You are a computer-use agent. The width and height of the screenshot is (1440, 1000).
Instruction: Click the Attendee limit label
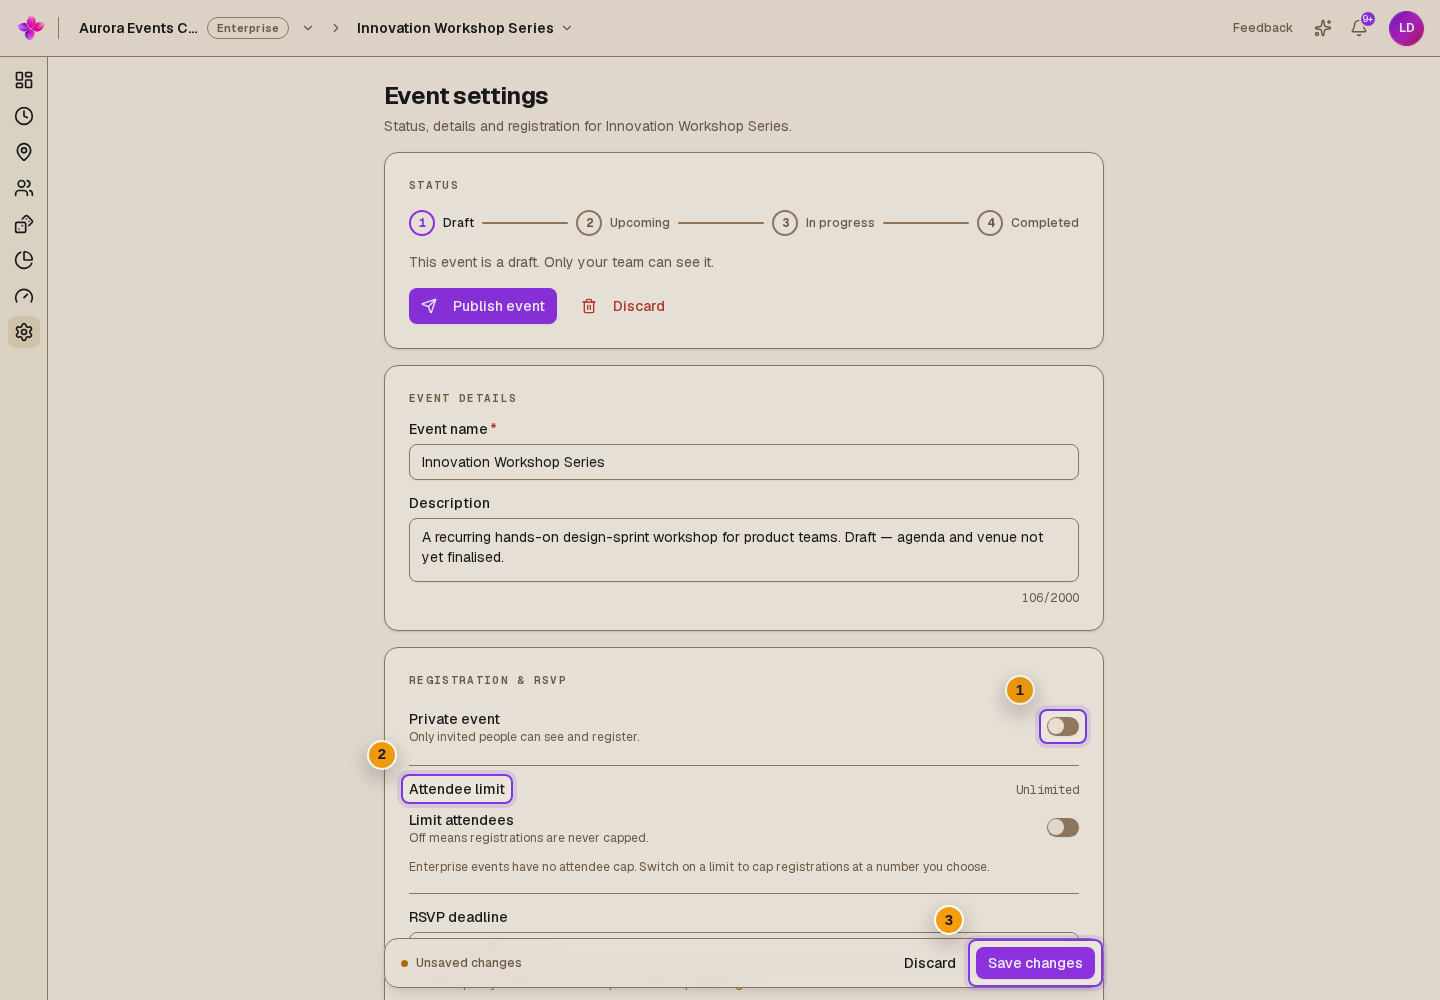457,789
